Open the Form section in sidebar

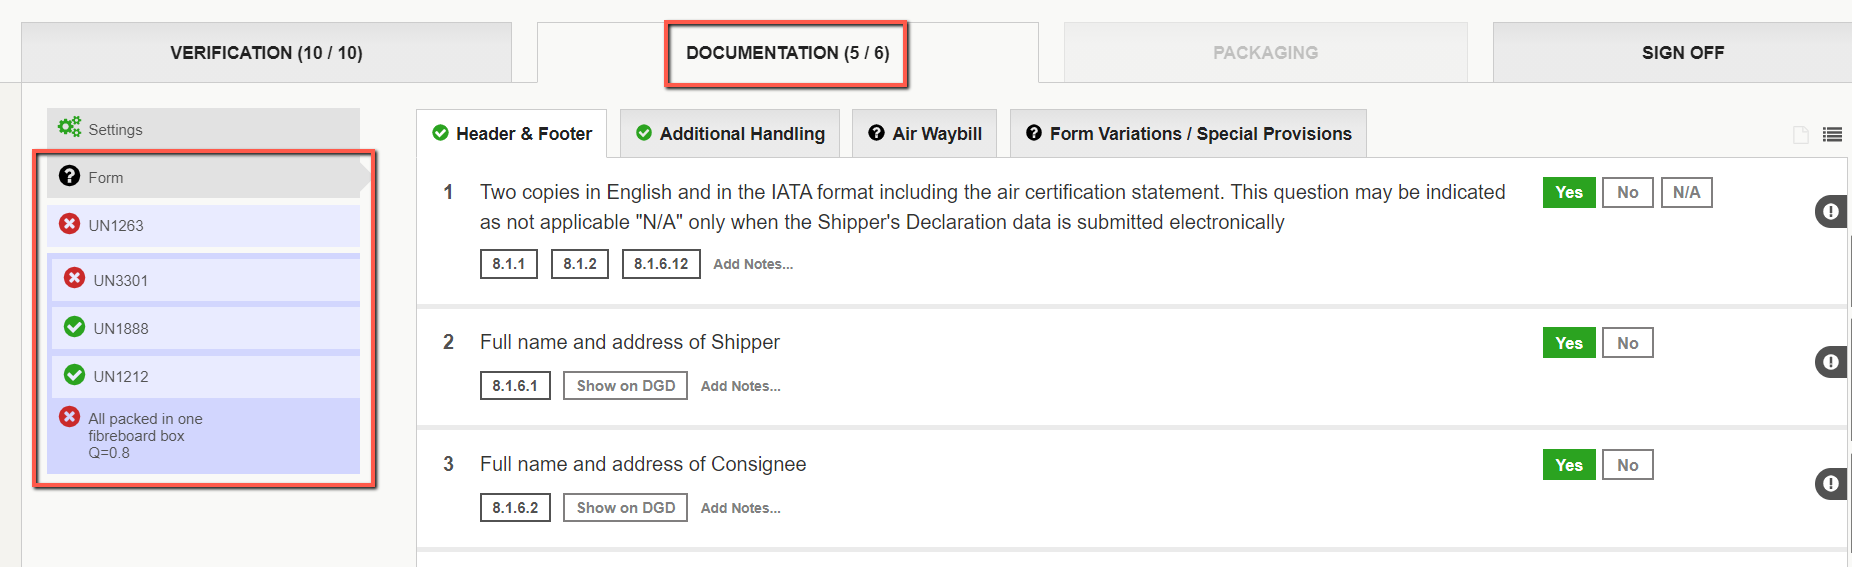[x=203, y=177]
